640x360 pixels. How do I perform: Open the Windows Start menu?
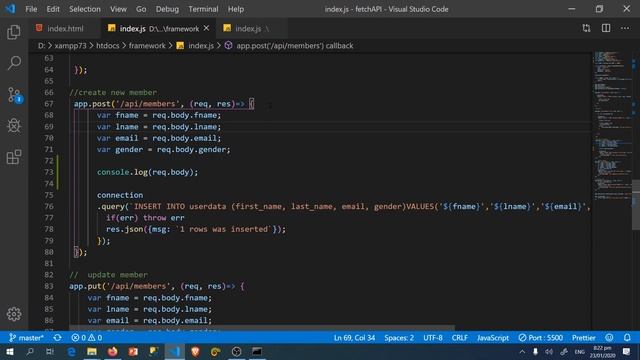point(10,351)
